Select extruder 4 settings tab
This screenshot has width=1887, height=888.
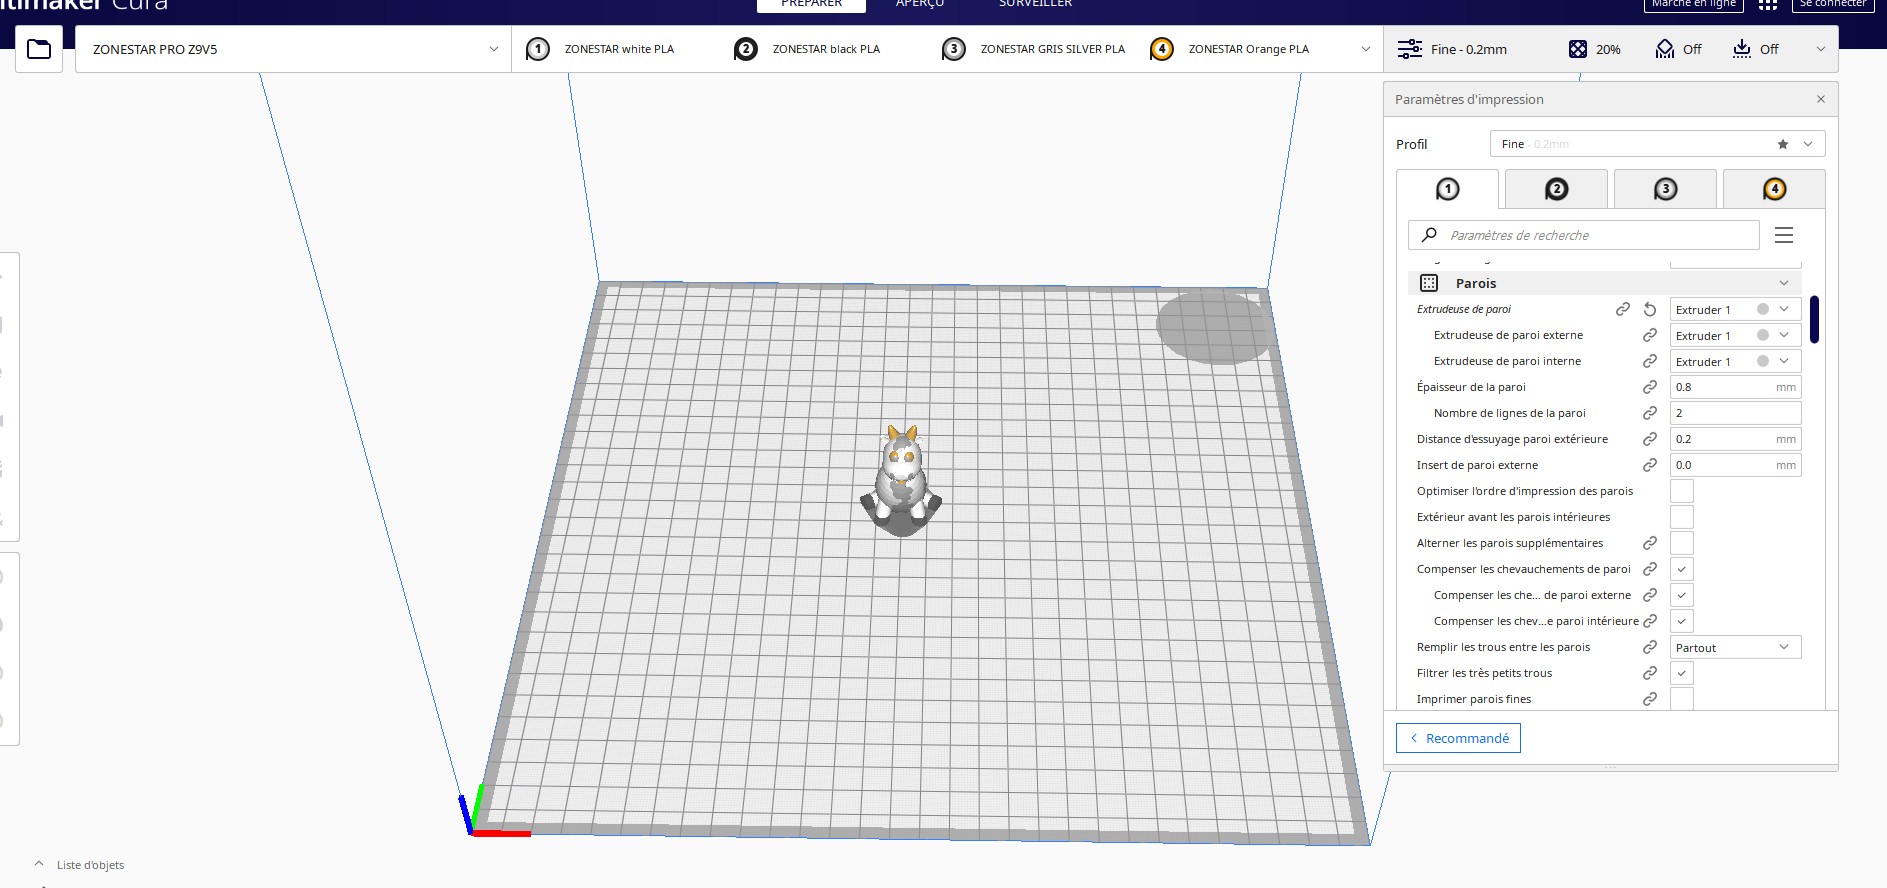point(1774,189)
